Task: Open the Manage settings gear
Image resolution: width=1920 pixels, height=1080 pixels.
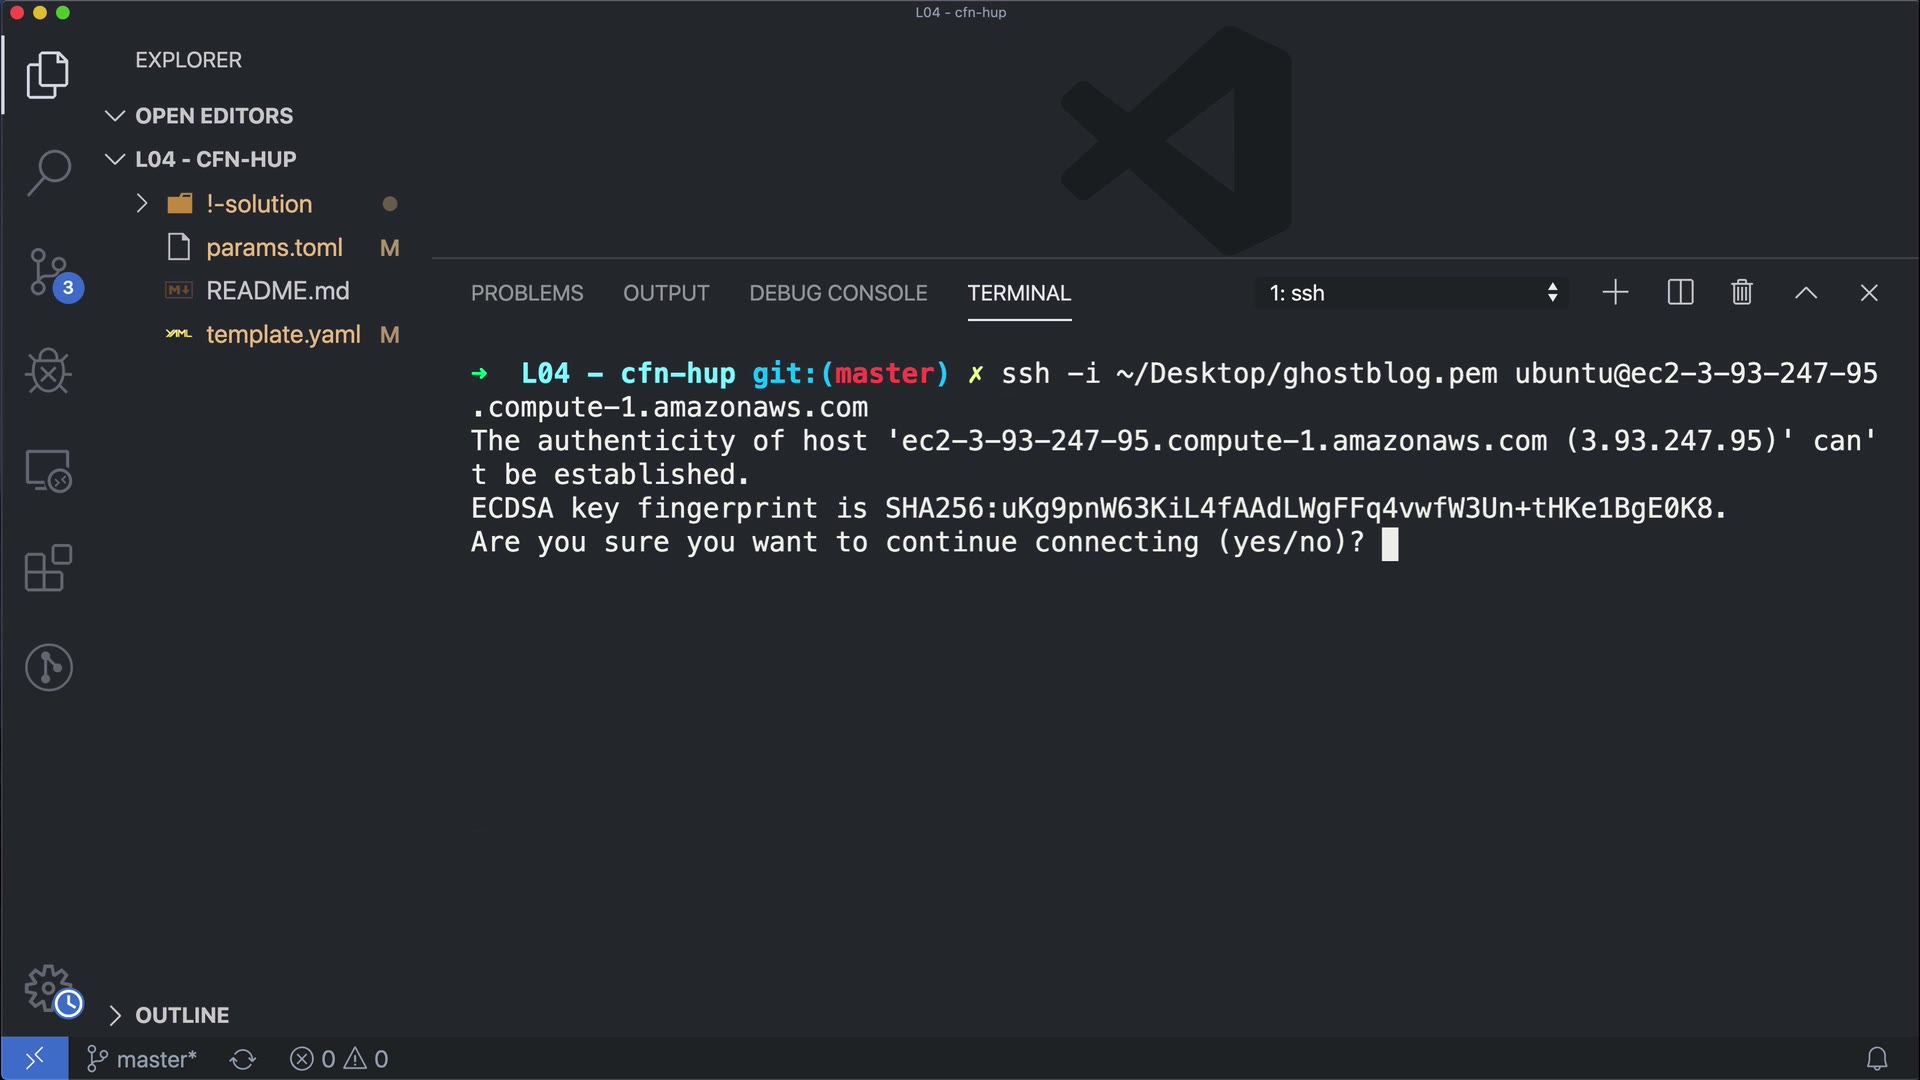Action: coord(48,988)
